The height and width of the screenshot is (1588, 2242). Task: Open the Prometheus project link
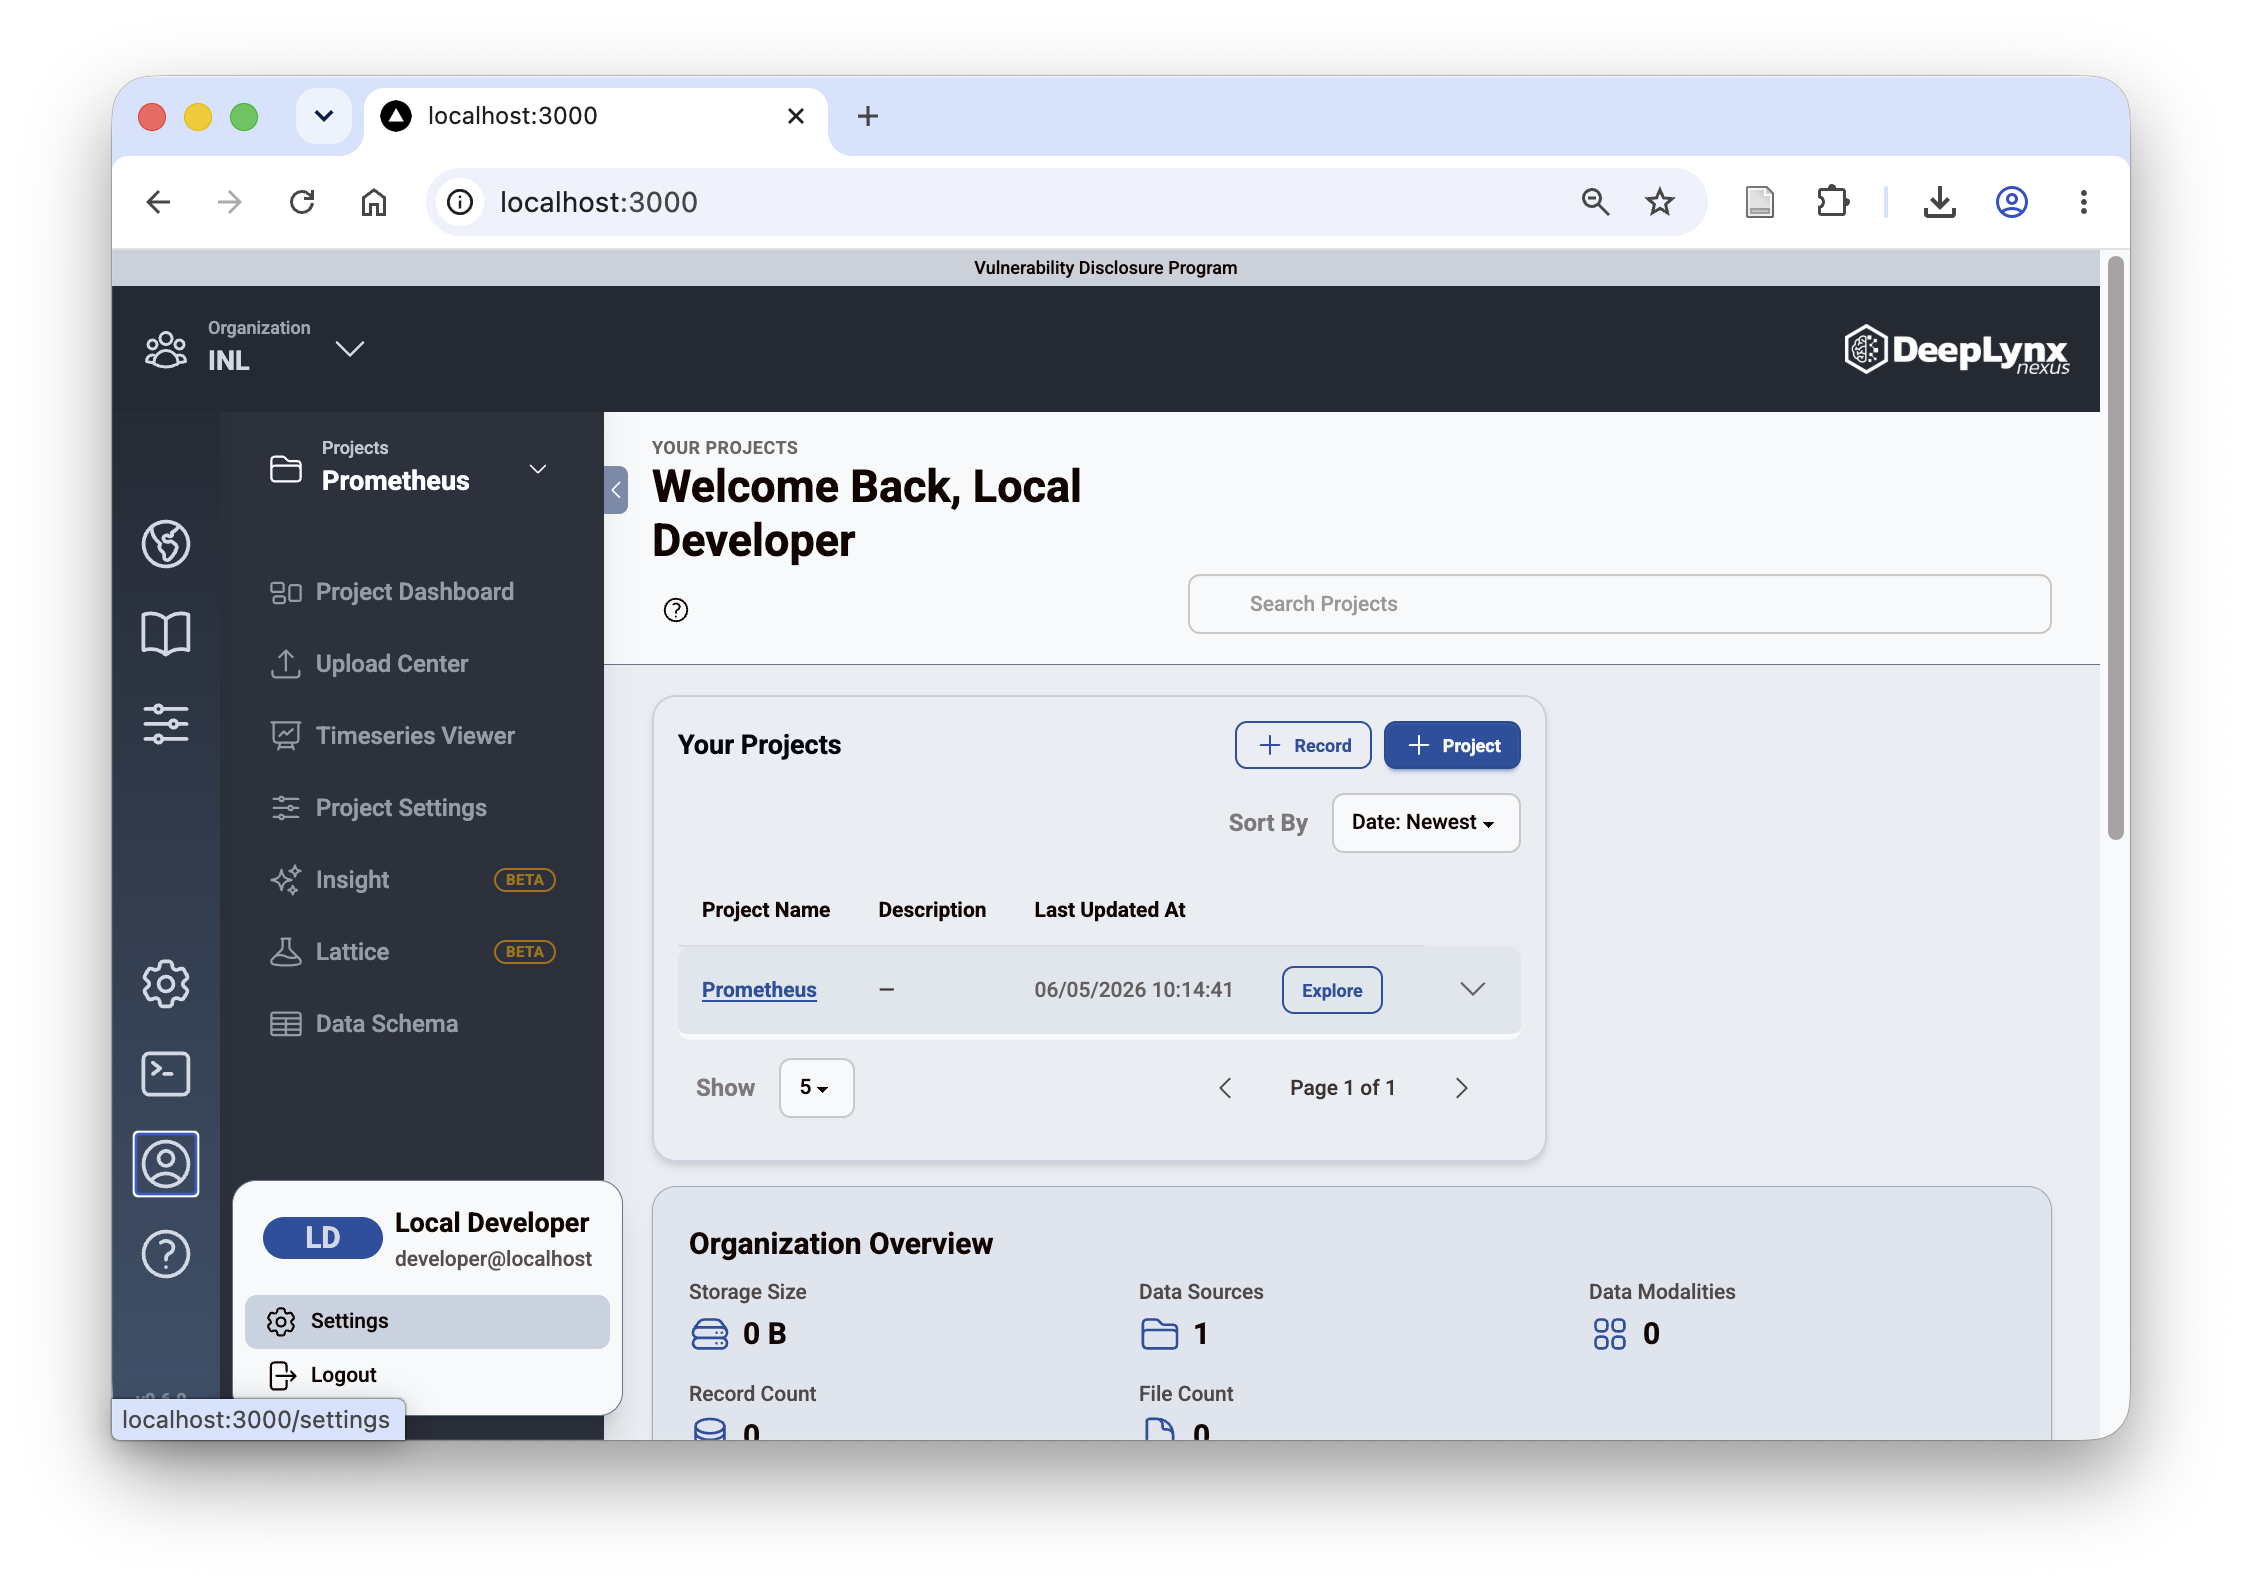(x=759, y=990)
